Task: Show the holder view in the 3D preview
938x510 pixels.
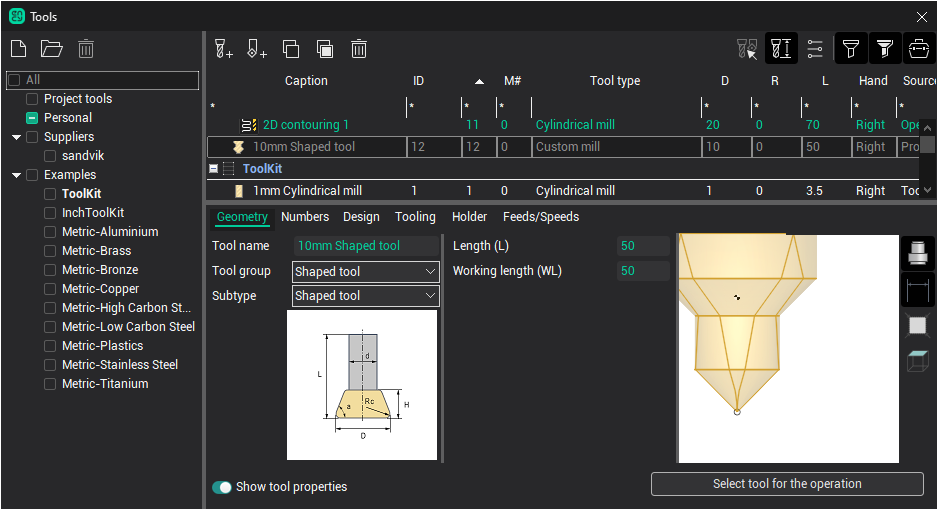Action: (x=917, y=254)
